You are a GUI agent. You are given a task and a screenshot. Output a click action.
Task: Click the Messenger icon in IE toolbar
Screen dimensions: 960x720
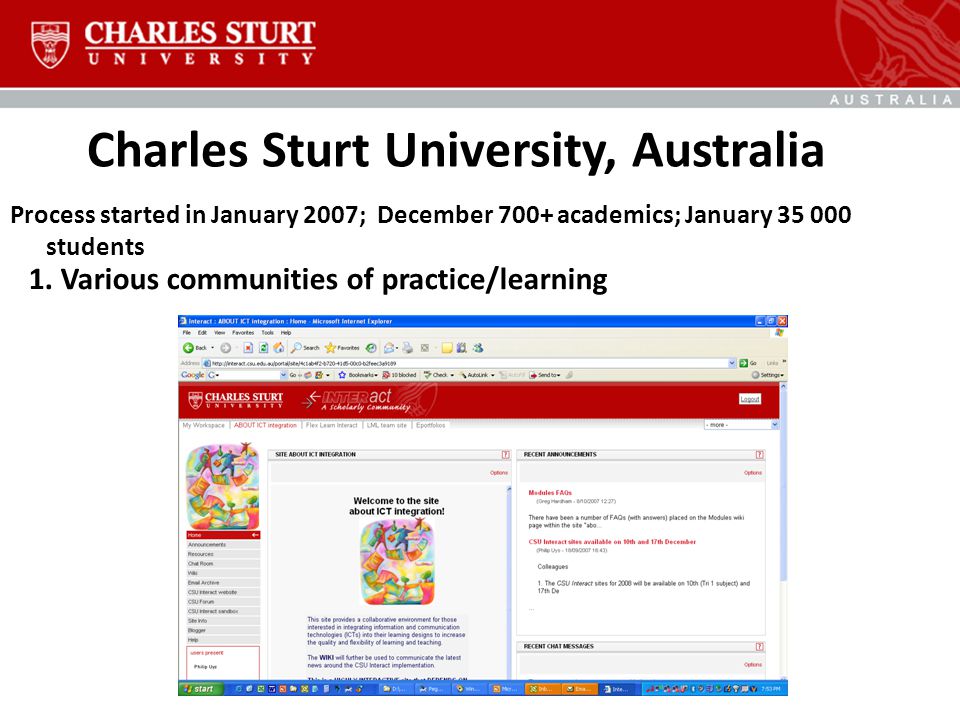pos(478,348)
